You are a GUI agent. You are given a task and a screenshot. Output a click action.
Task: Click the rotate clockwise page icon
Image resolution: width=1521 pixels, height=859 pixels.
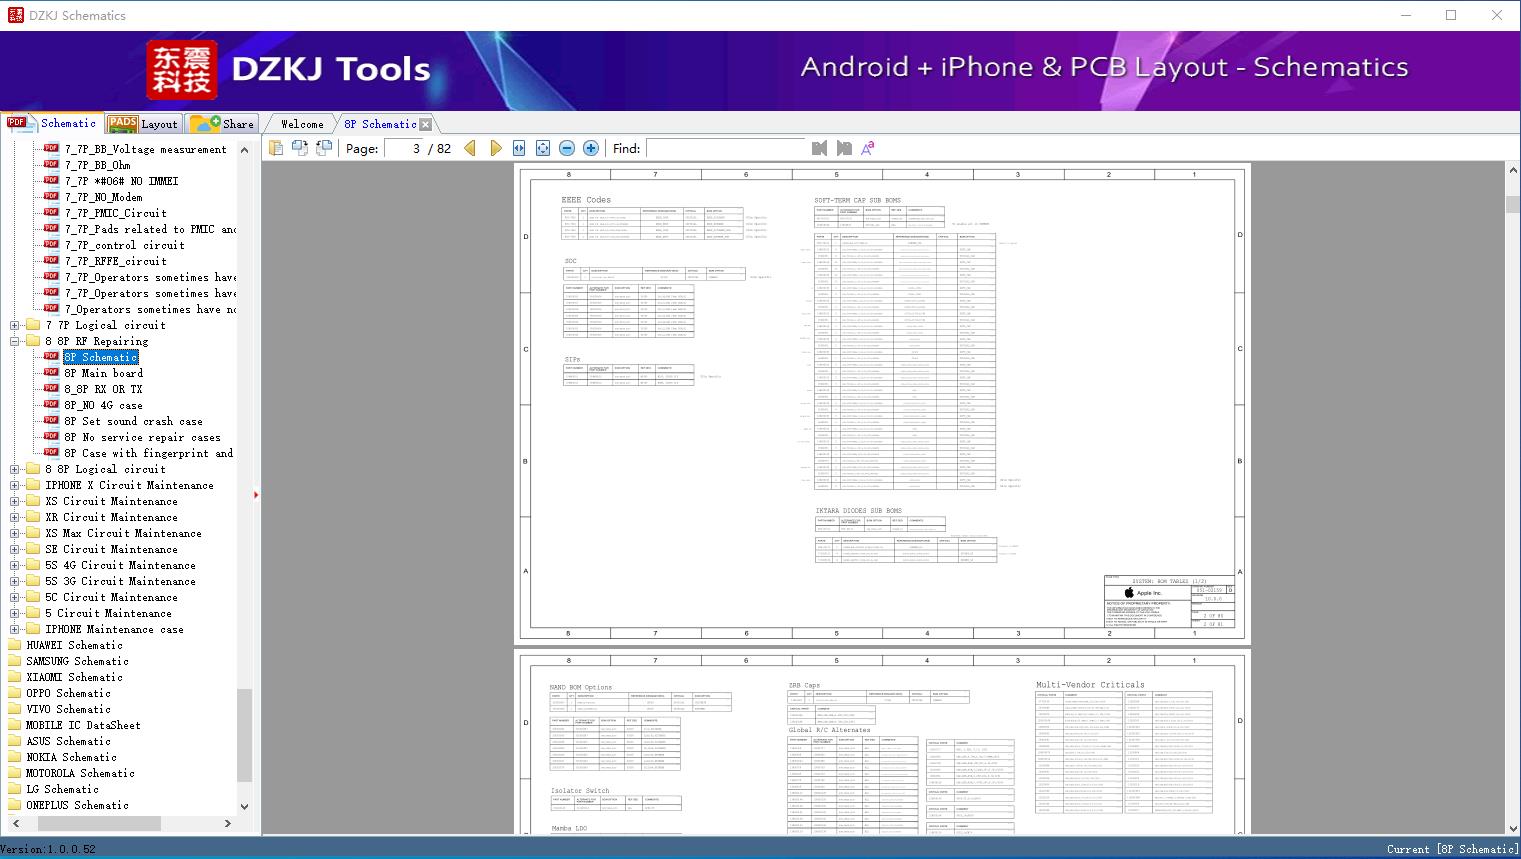coord(300,148)
